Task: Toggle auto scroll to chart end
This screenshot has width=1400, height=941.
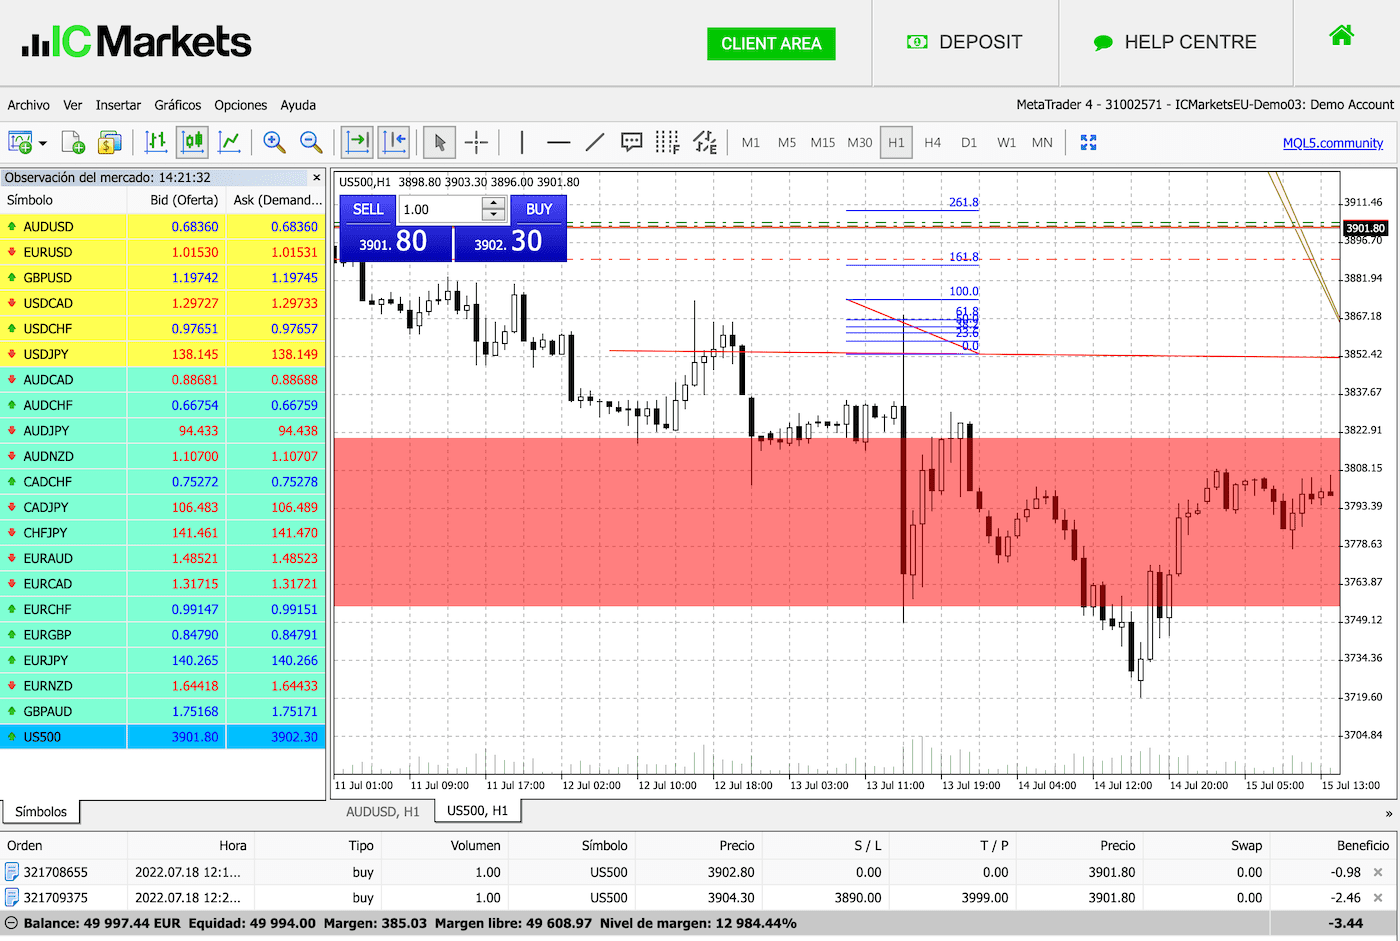Action: pyautogui.click(x=357, y=142)
